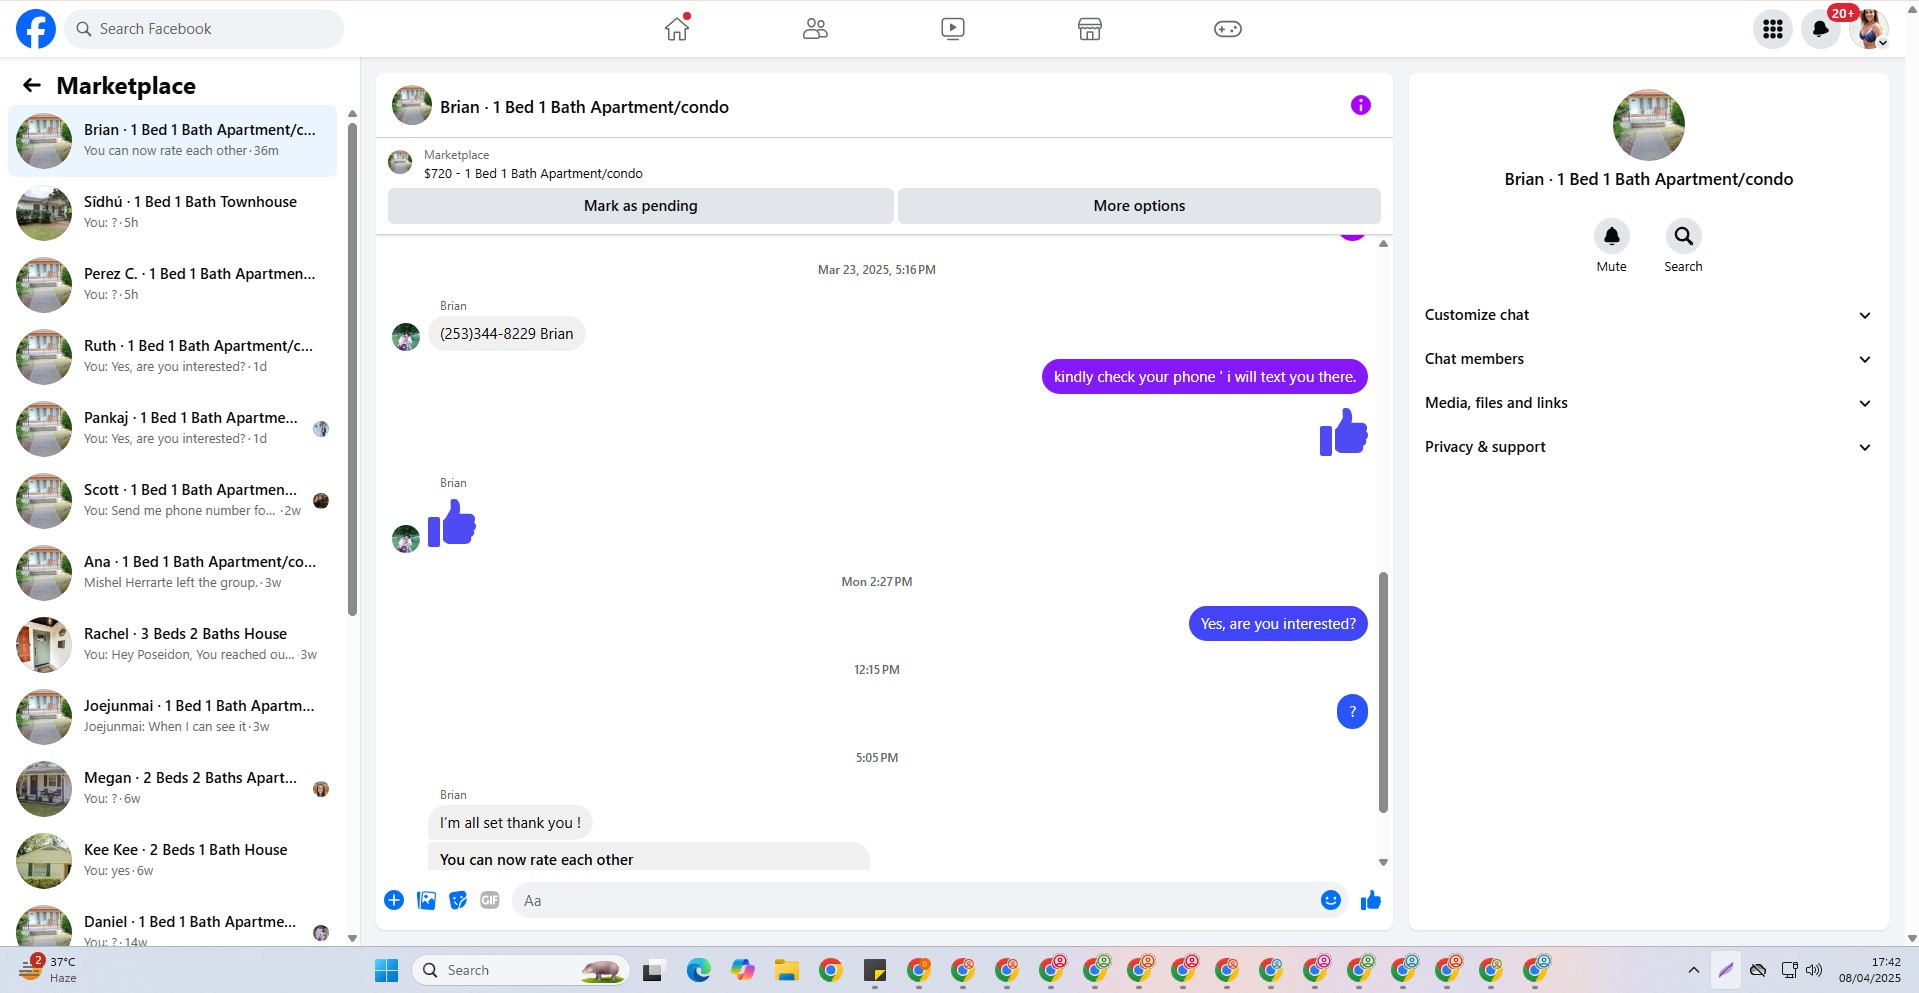Click the chat messages scrollbar thumb
This screenshot has width=1919, height=993.
point(1383,692)
